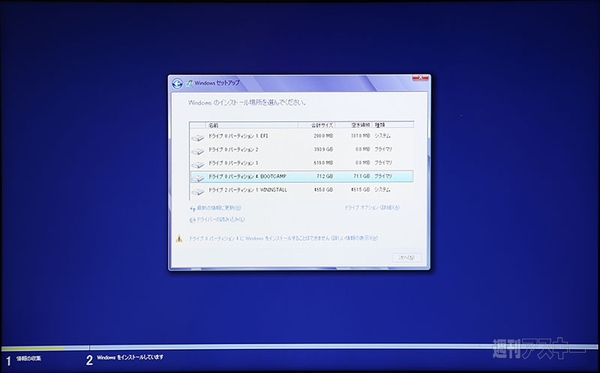Click the refresh icon below the partition list

click(x=192, y=208)
